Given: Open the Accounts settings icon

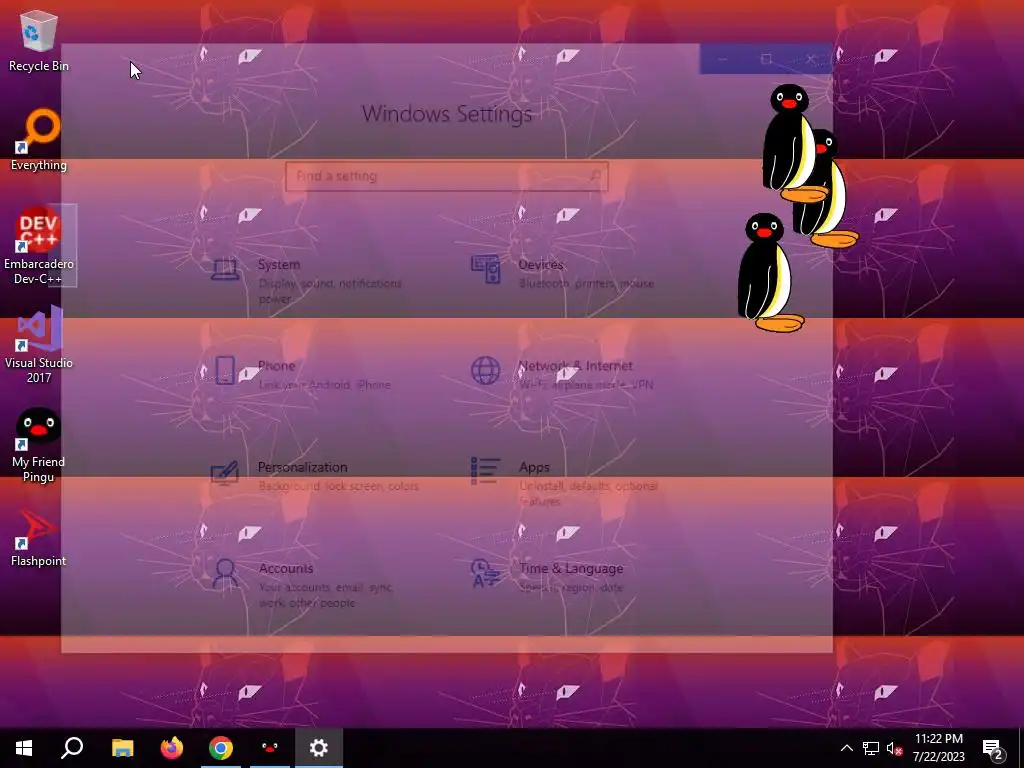Looking at the screenshot, I should coord(225,573).
